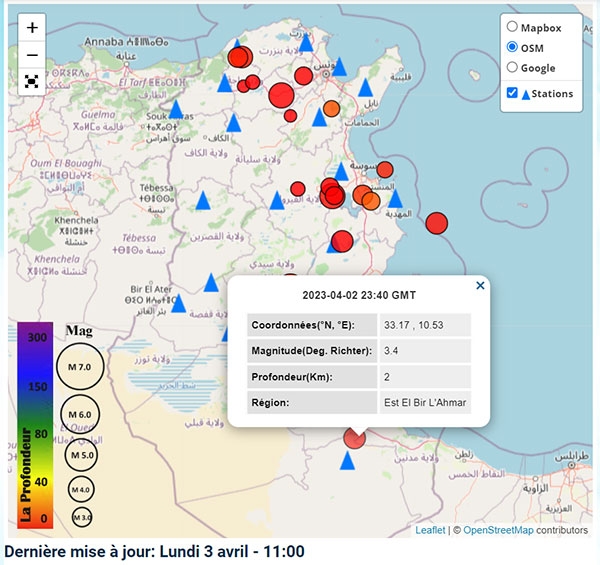Viewport: 600px width, 565px height.
Task: Select the Mapbox base layer
Action: tap(512, 27)
